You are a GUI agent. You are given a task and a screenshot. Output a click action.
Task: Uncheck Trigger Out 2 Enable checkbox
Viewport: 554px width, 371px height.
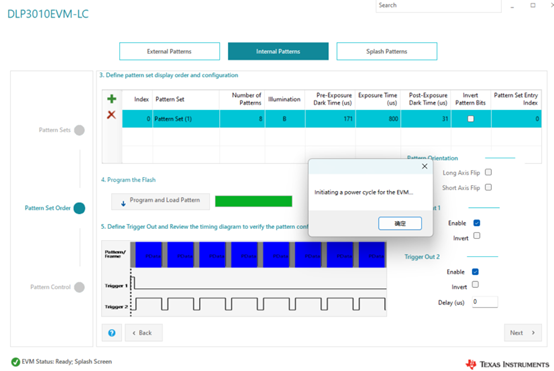click(475, 271)
